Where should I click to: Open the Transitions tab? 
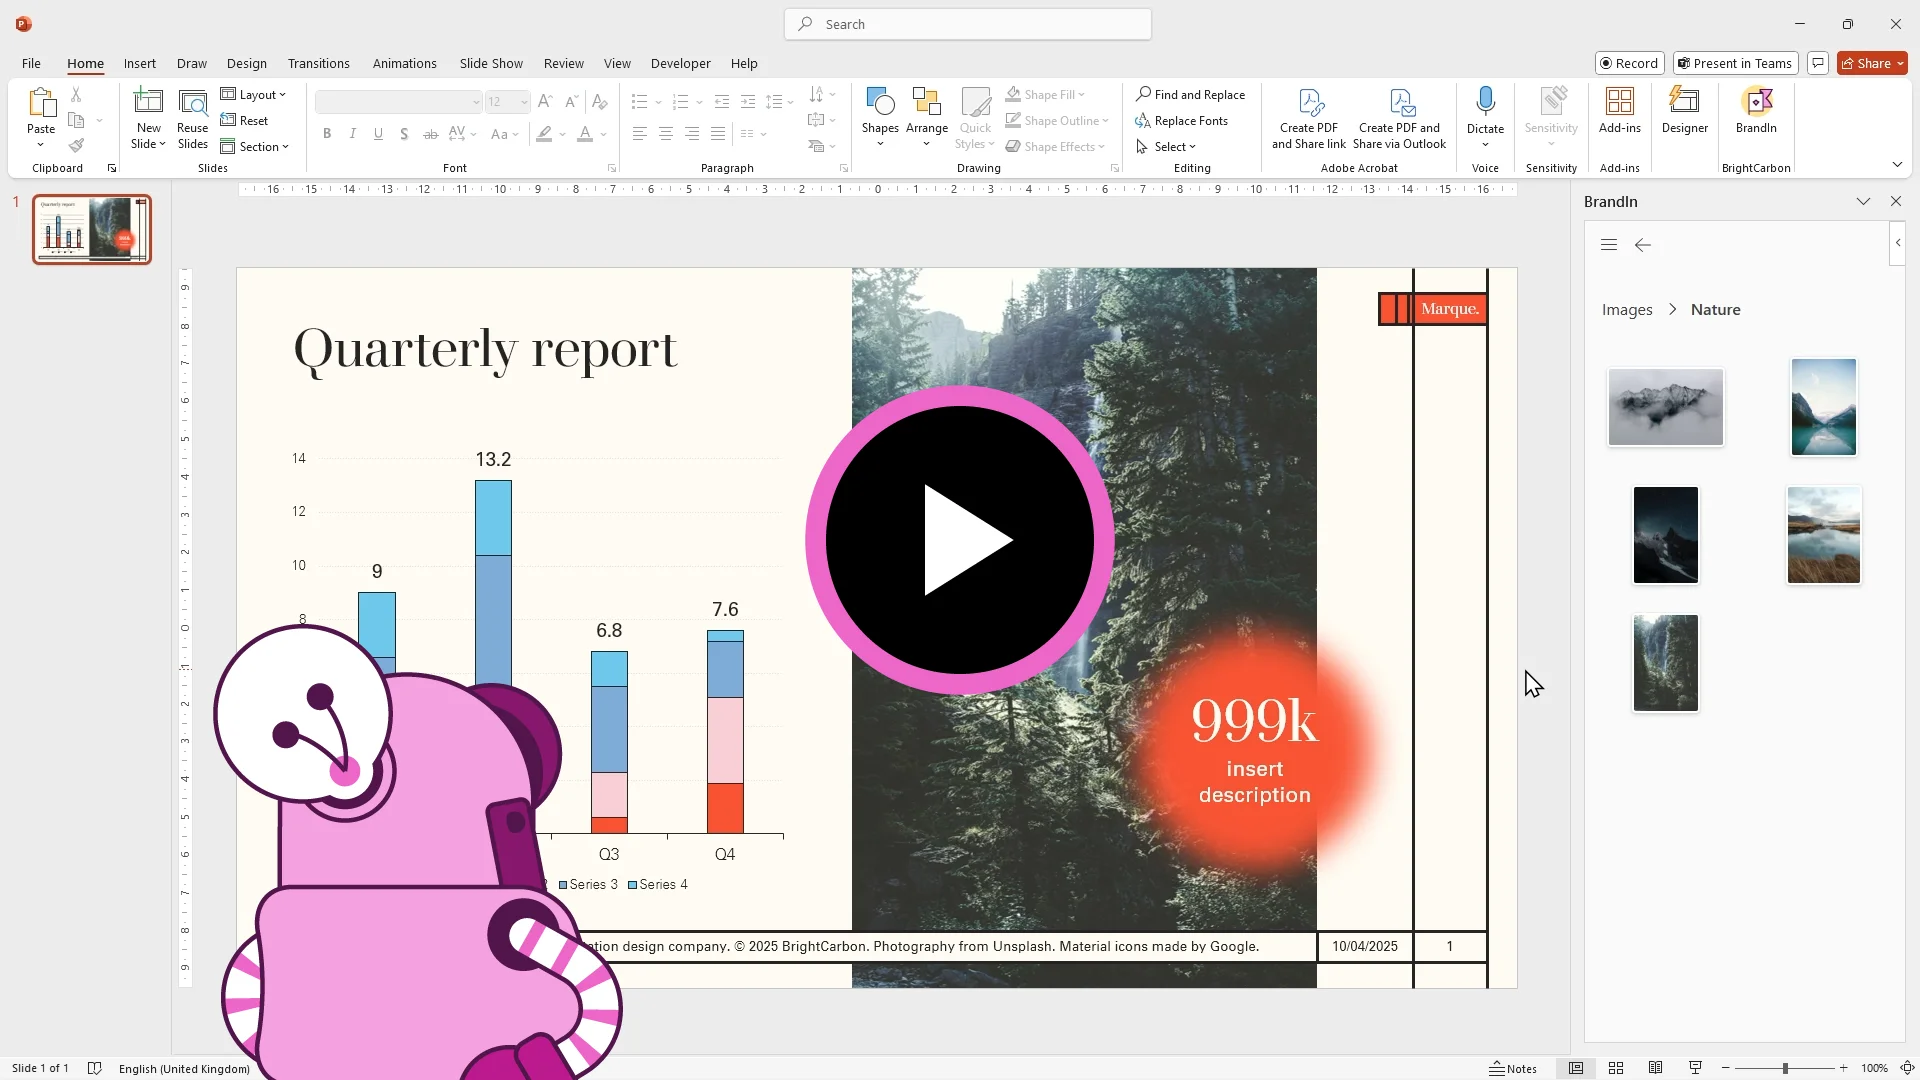point(318,63)
